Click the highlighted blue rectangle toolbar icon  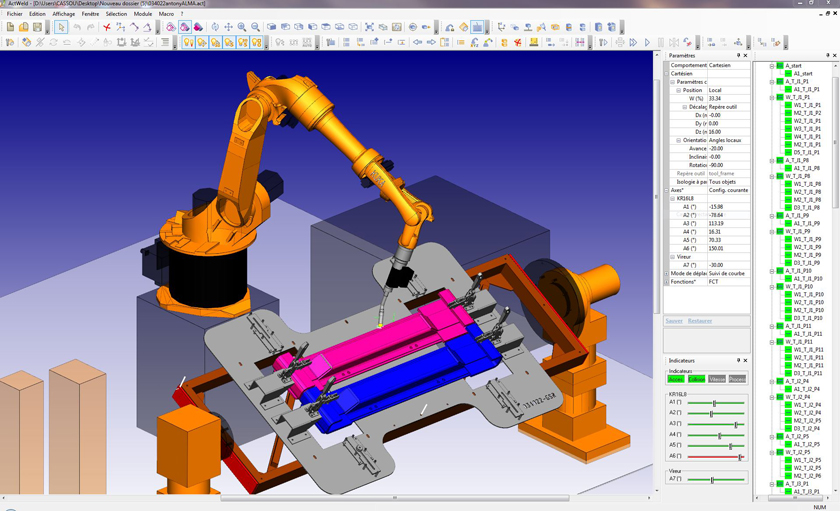click(477, 27)
